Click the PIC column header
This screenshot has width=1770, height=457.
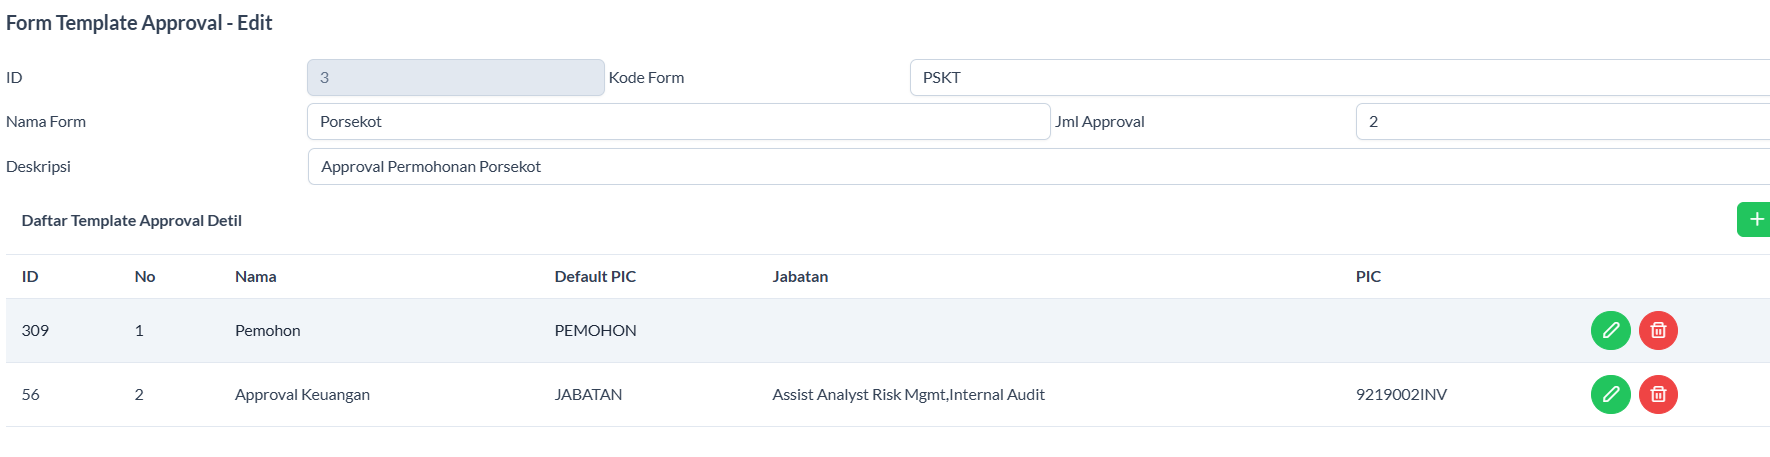pos(1368,277)
